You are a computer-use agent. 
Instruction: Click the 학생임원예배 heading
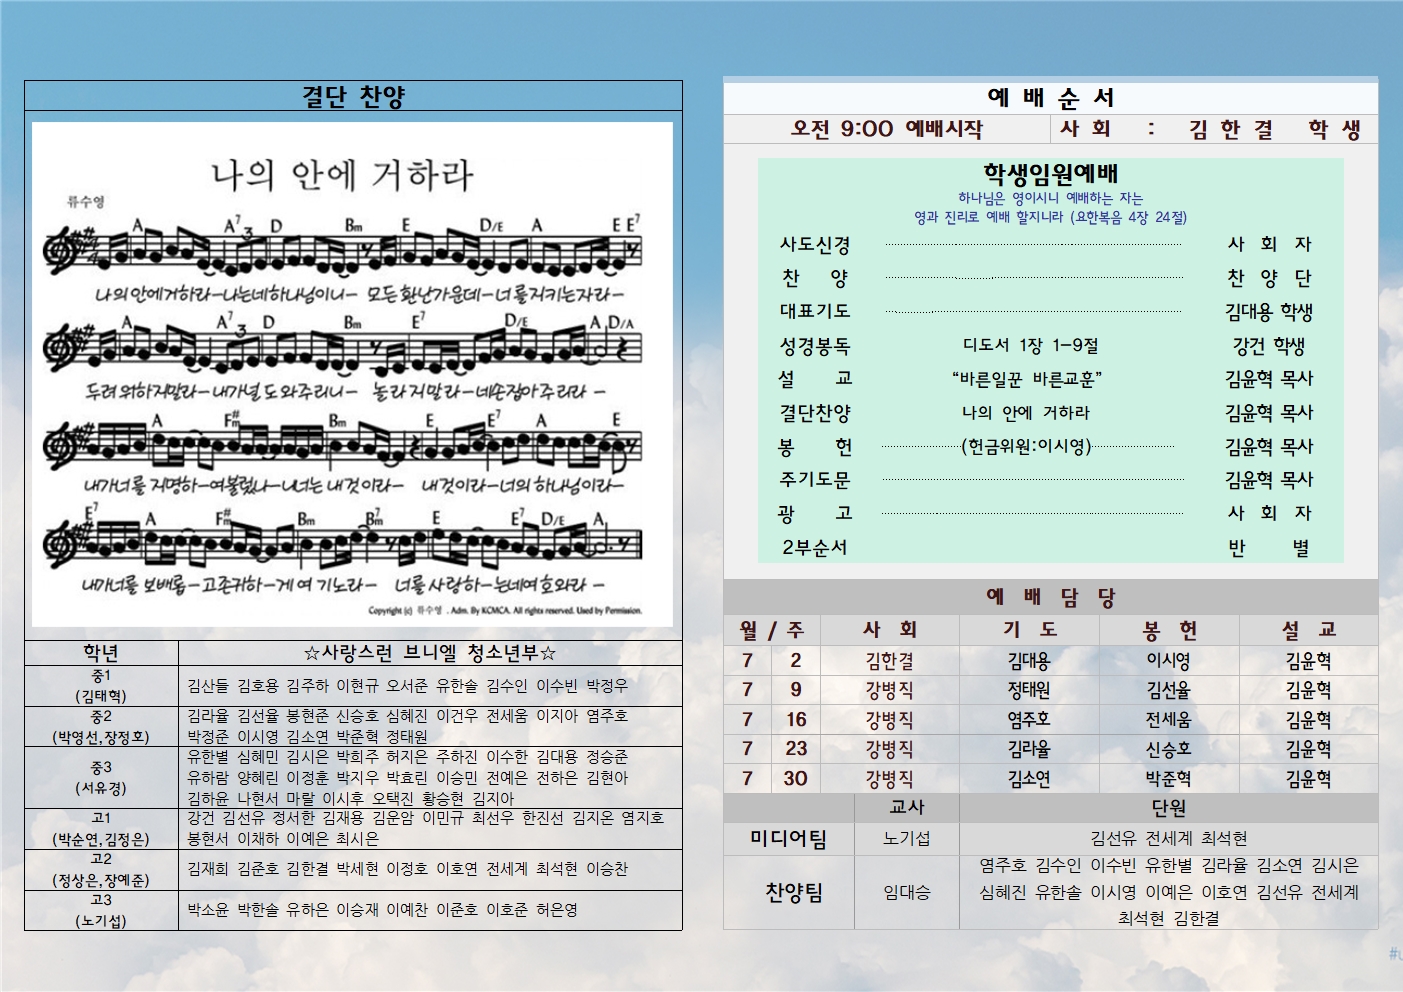(1050, 174)
